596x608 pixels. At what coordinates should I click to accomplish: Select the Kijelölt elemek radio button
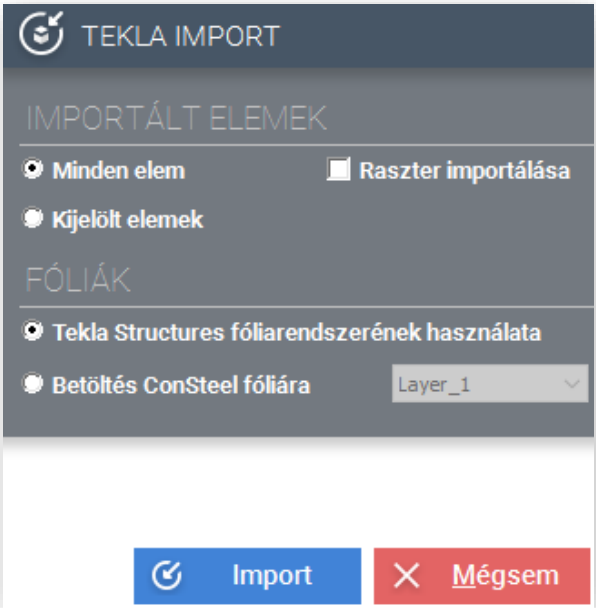(33, 218)
